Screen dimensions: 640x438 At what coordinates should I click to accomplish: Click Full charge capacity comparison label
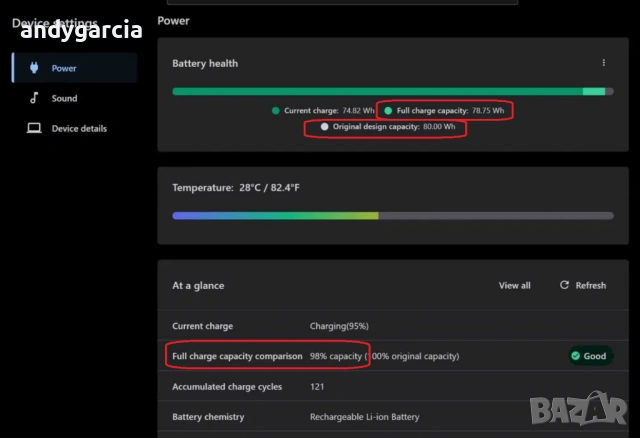(237, 356)
